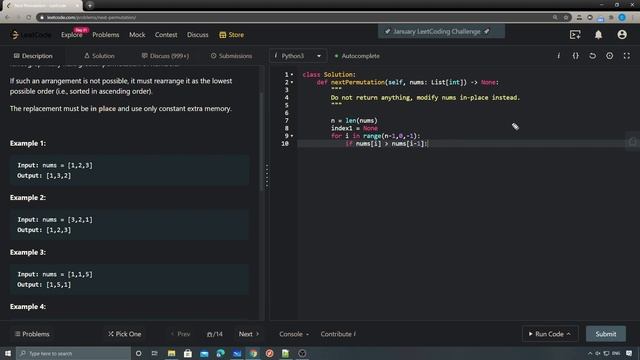The height and width of the screenshot is (360, 640).
Task: Go to Prev problem
Action: click(x=180, y=334)
